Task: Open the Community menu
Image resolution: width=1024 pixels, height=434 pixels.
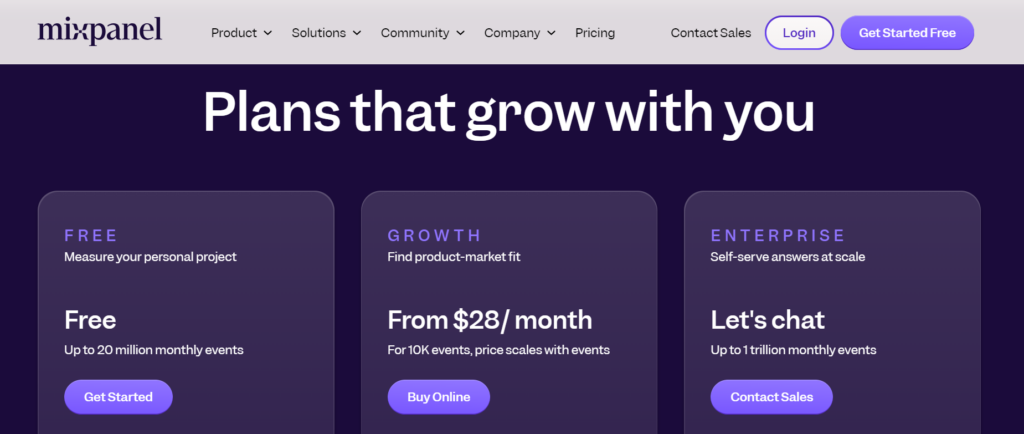Action: pyautogui.click(x=415, y=33)
